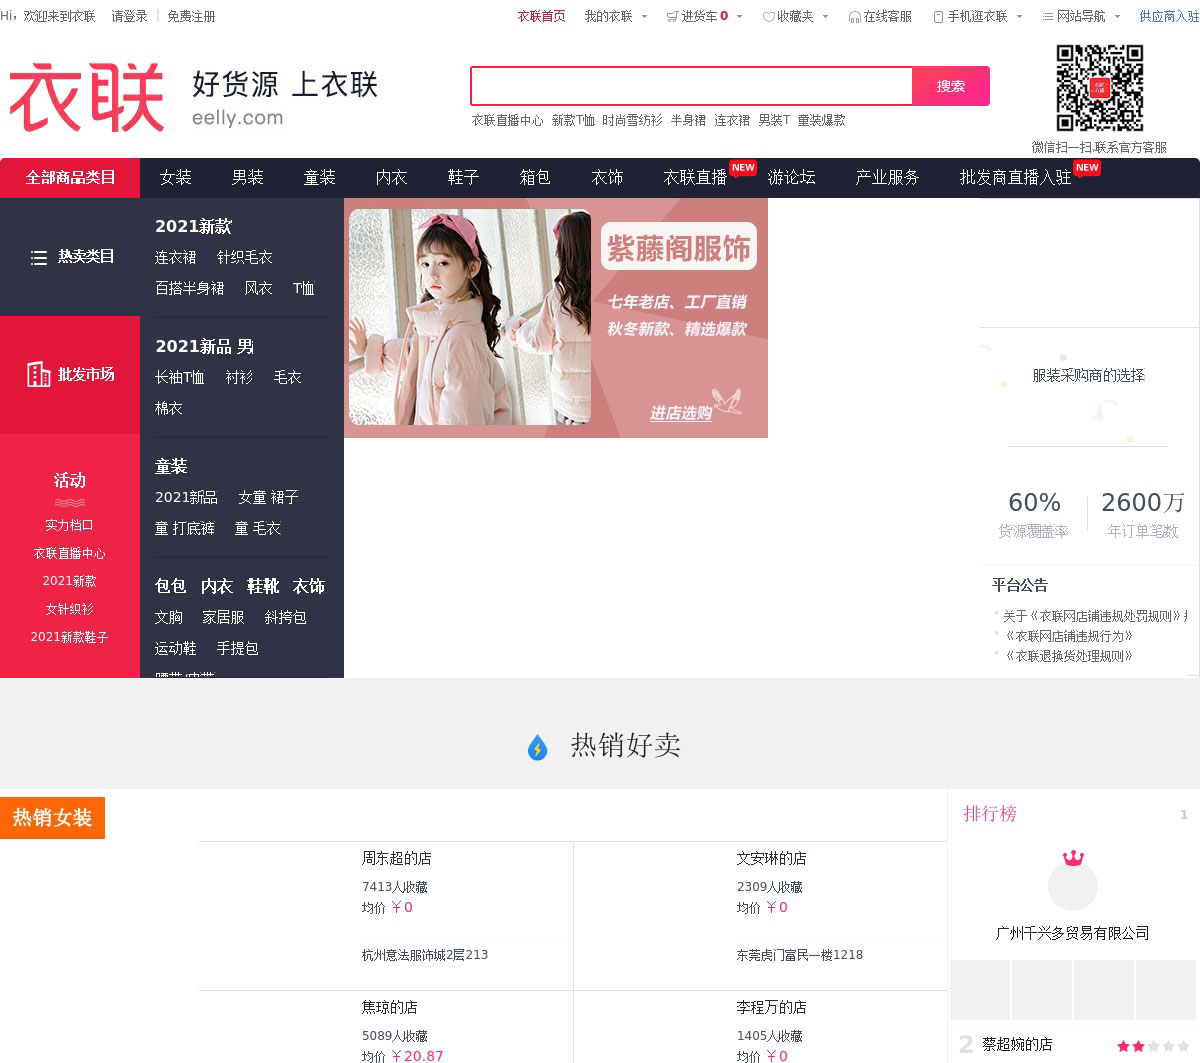Click the 供应商入驻 link

tap(1169, 17)
